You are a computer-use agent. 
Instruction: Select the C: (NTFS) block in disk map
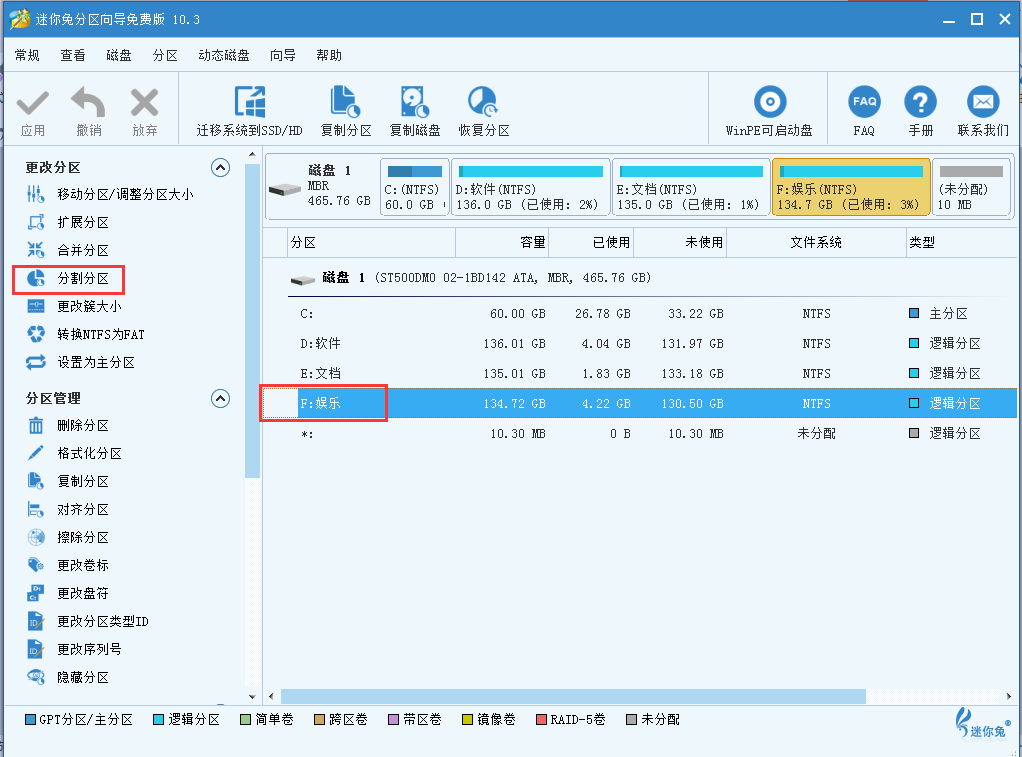(415, 187)
